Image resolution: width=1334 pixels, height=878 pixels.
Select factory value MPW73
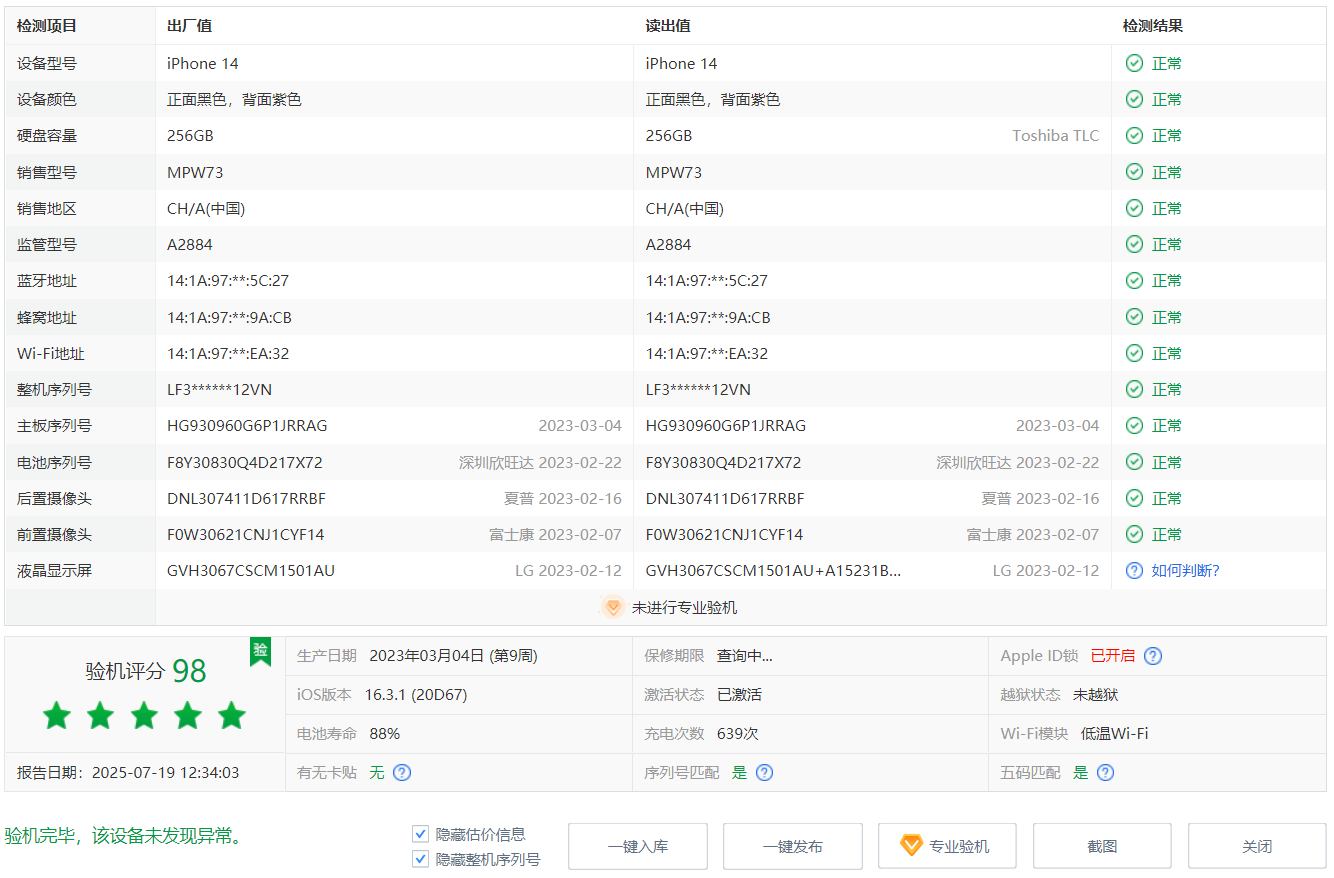click(195, 172)
